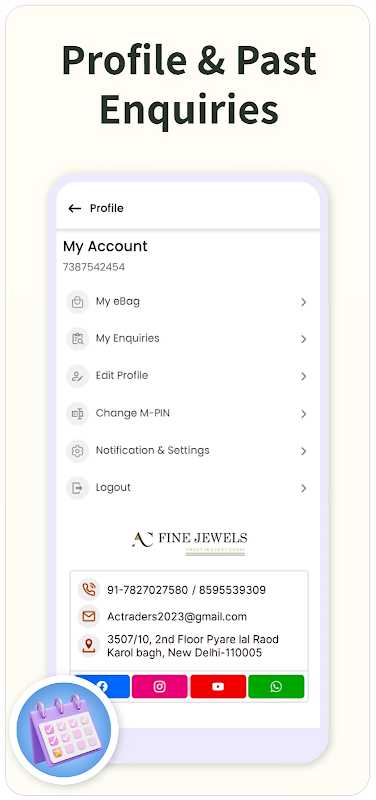Open the My eBag bag icon
This screenshot has height=800, width=376.
click(78, 302)
